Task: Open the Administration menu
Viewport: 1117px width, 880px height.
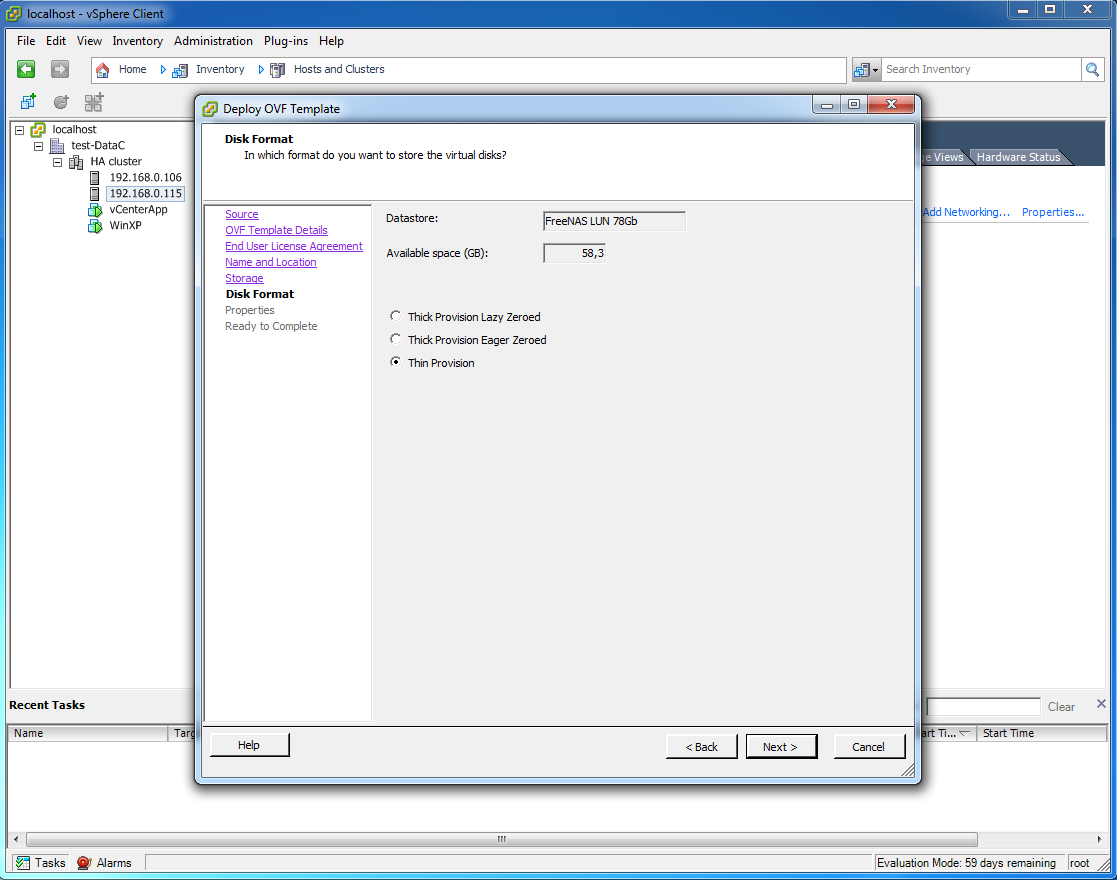Action: tap(213, 41)
